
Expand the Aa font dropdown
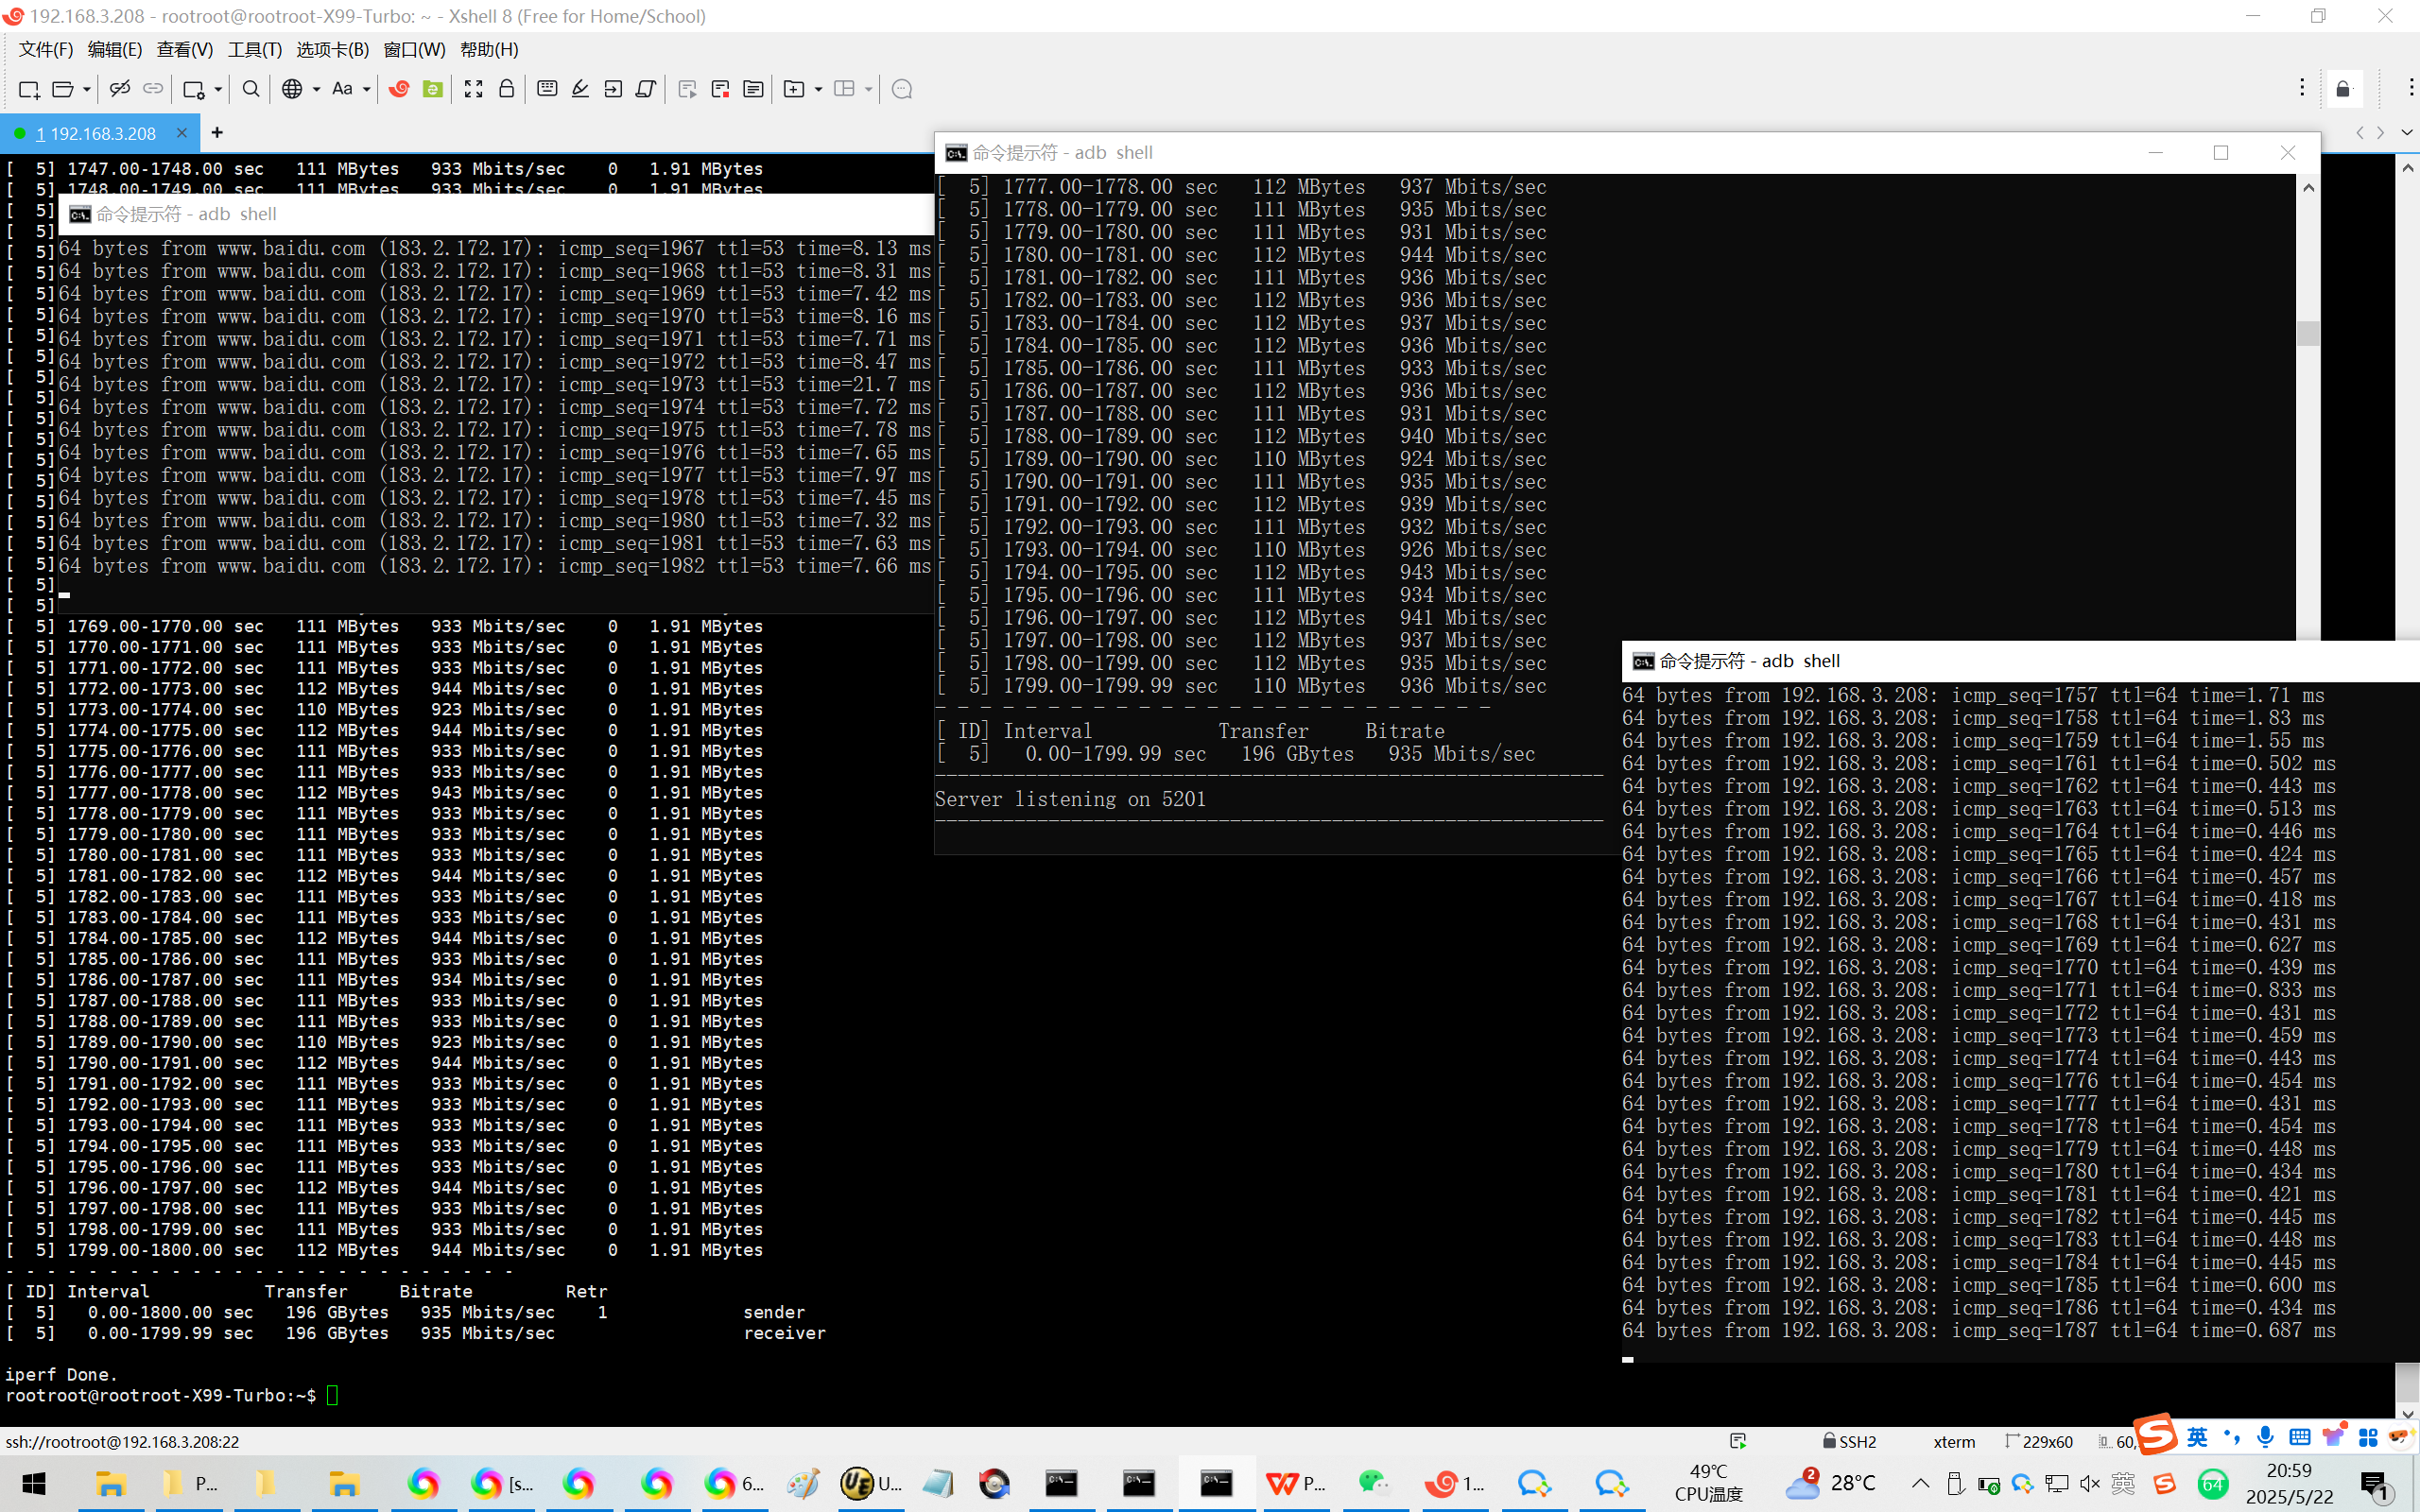click(x=367, y=89)
